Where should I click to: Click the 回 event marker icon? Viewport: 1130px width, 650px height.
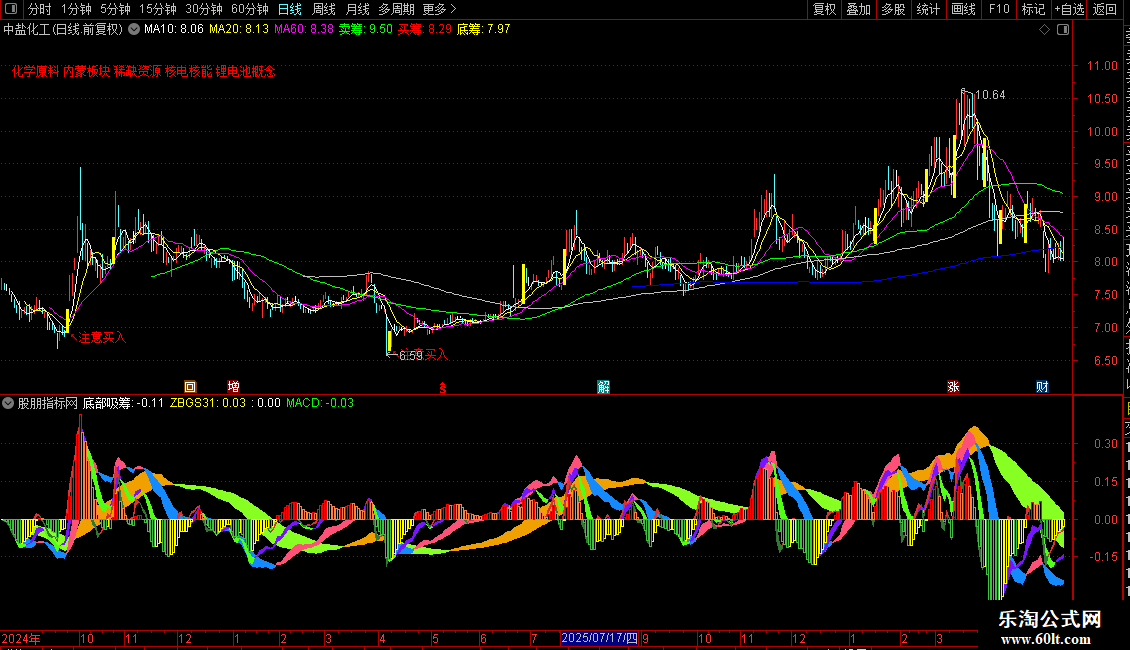[x=190, y=387]
